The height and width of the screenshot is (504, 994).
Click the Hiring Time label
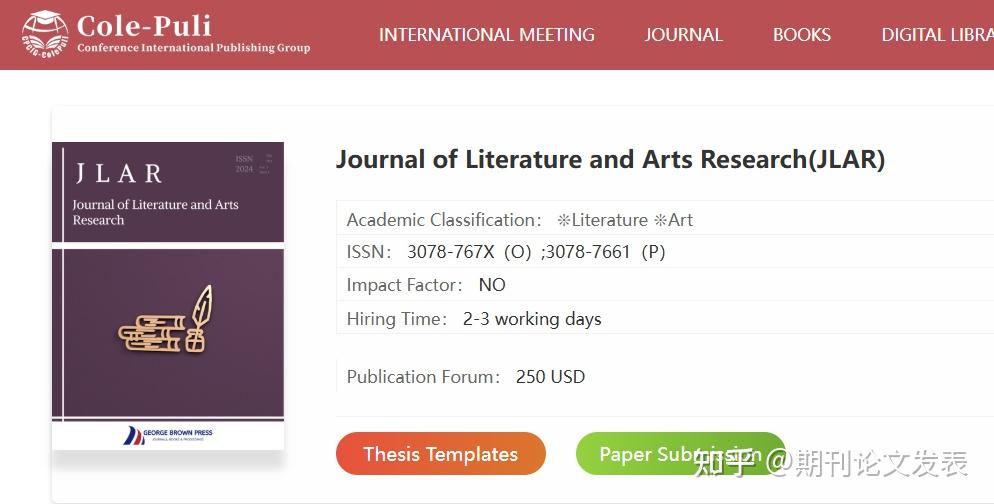[397, 318]
